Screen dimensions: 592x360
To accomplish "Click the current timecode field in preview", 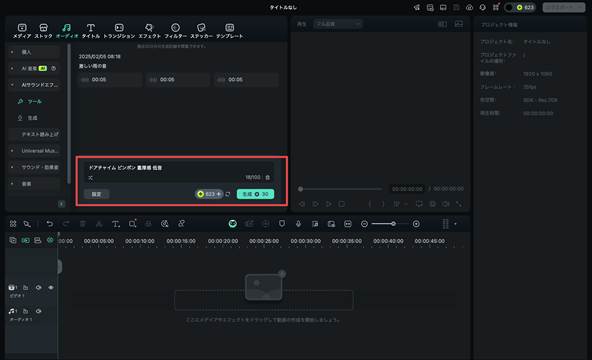I will tap(407, 189).
